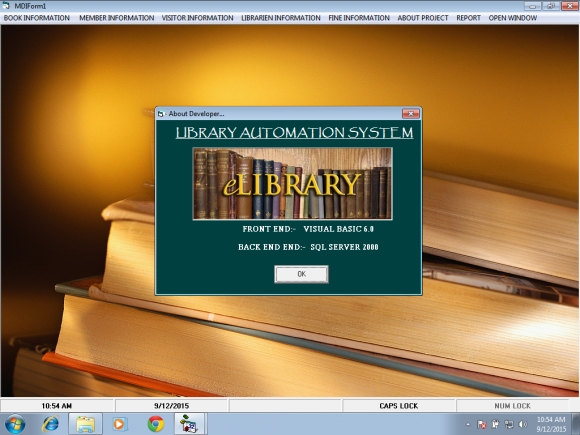Launch Internet Explorer from the taskbar
Viewport: 580px width, 435px height.
[x=51, y=424]
